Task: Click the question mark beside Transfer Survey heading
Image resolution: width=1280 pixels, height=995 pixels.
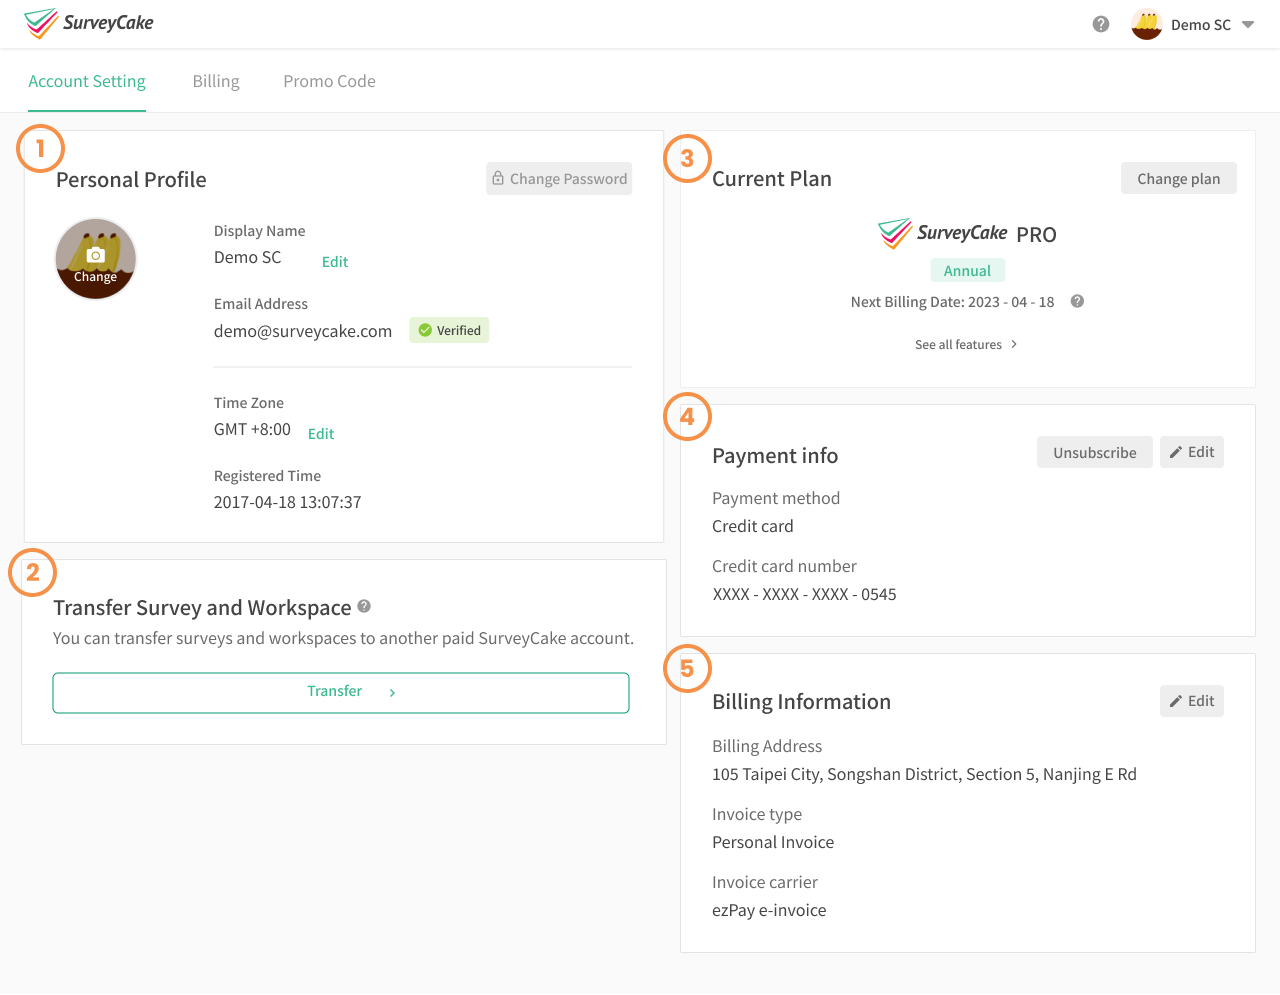Action: 363,606
